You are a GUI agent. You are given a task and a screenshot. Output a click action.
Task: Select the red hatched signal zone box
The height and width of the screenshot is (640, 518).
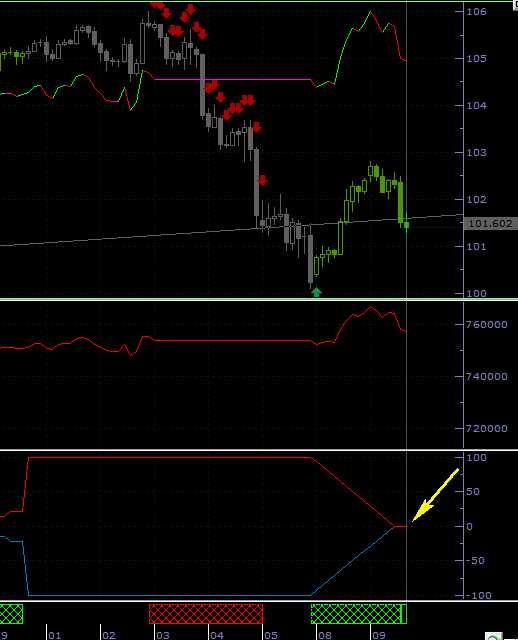pyautogui.click(x=206, y=613)
